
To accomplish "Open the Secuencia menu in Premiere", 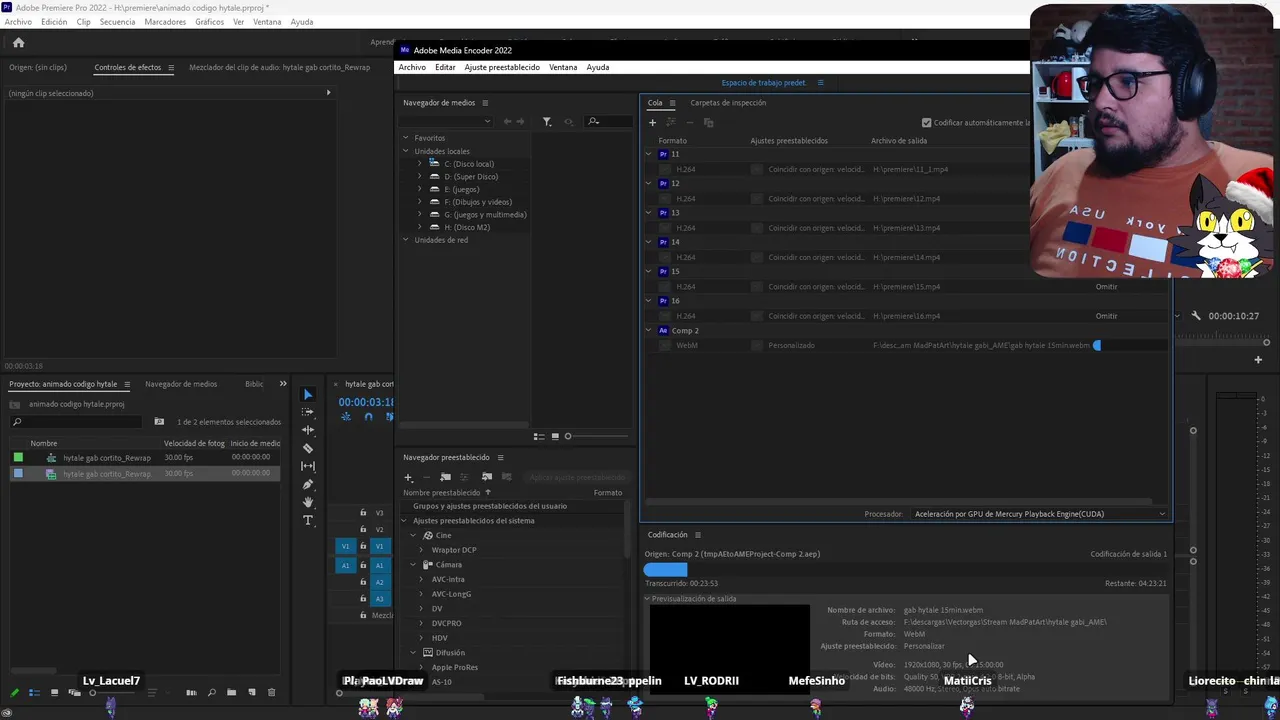I will [117, 22].
